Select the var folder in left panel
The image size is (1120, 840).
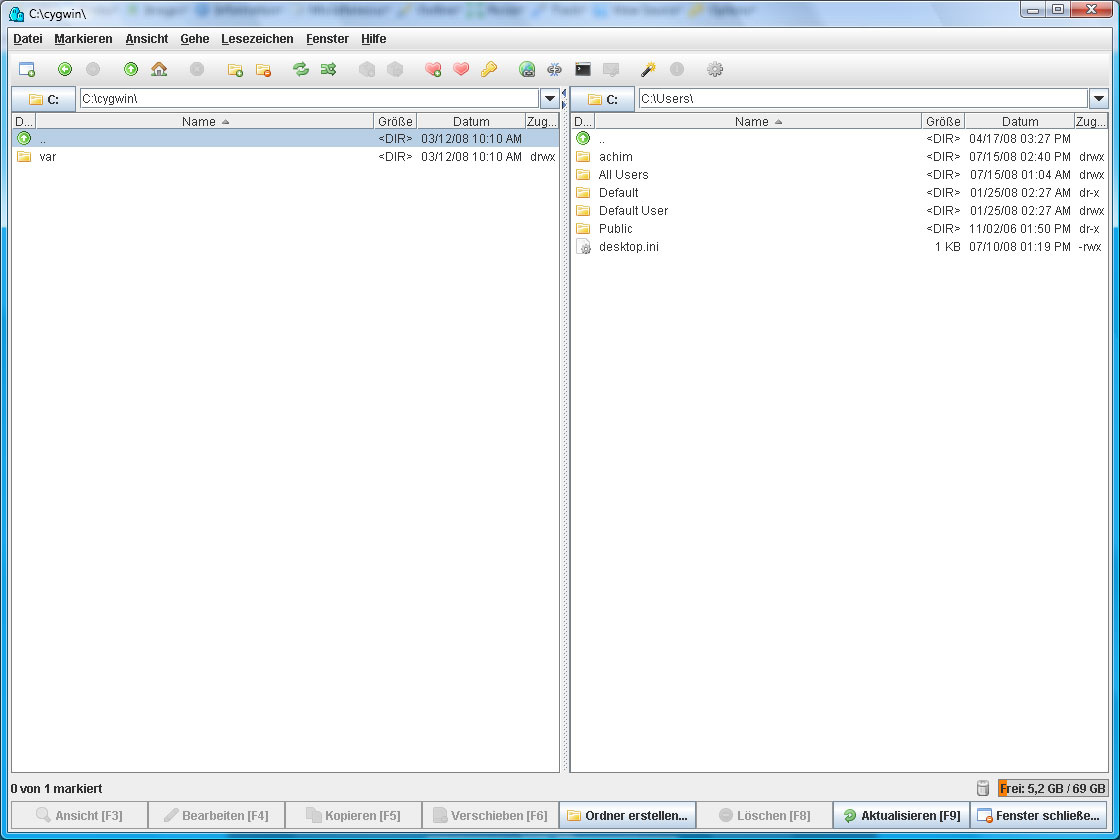click(286, 156)
